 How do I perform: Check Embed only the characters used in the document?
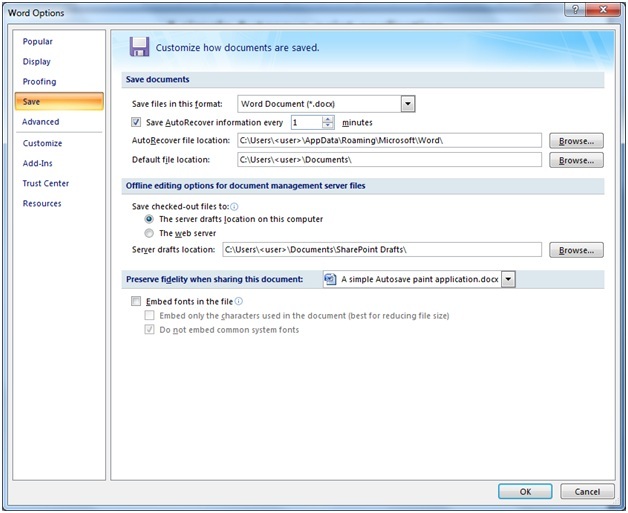tap(149, 316)
